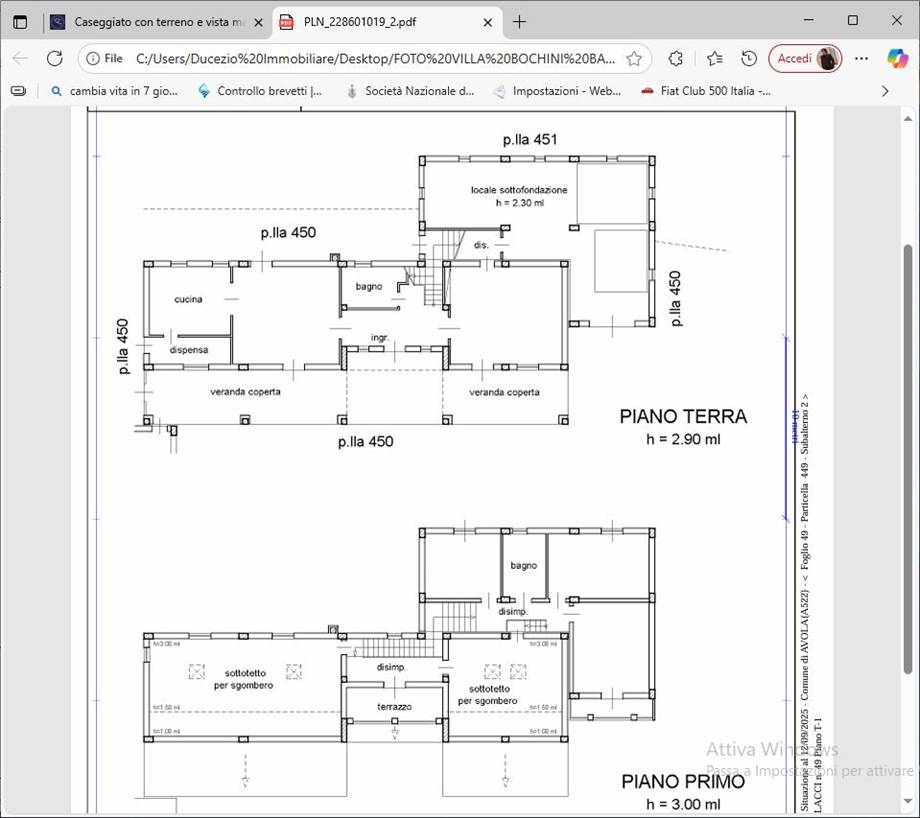The height and width of the screenshot is (818, 920).
Task: Open the Copilot sidebar
Action: pyautogui.click(x=897, y=58)
